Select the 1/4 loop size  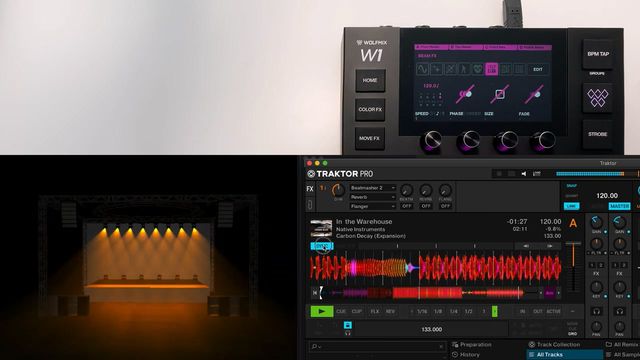pyautogui.click(x=453, y=311)
